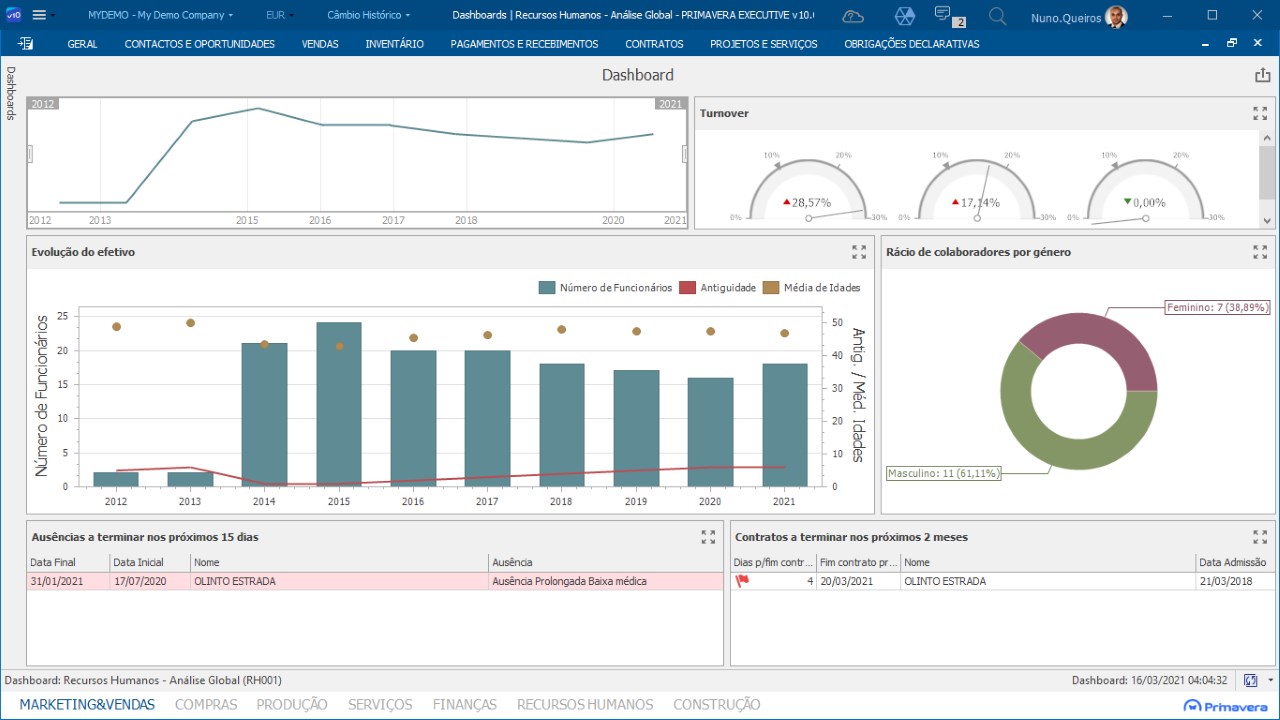Click the blue hexagon apps icon
Image resolution: width=1280 pixels, height=720 pixels.
(904, 16)
